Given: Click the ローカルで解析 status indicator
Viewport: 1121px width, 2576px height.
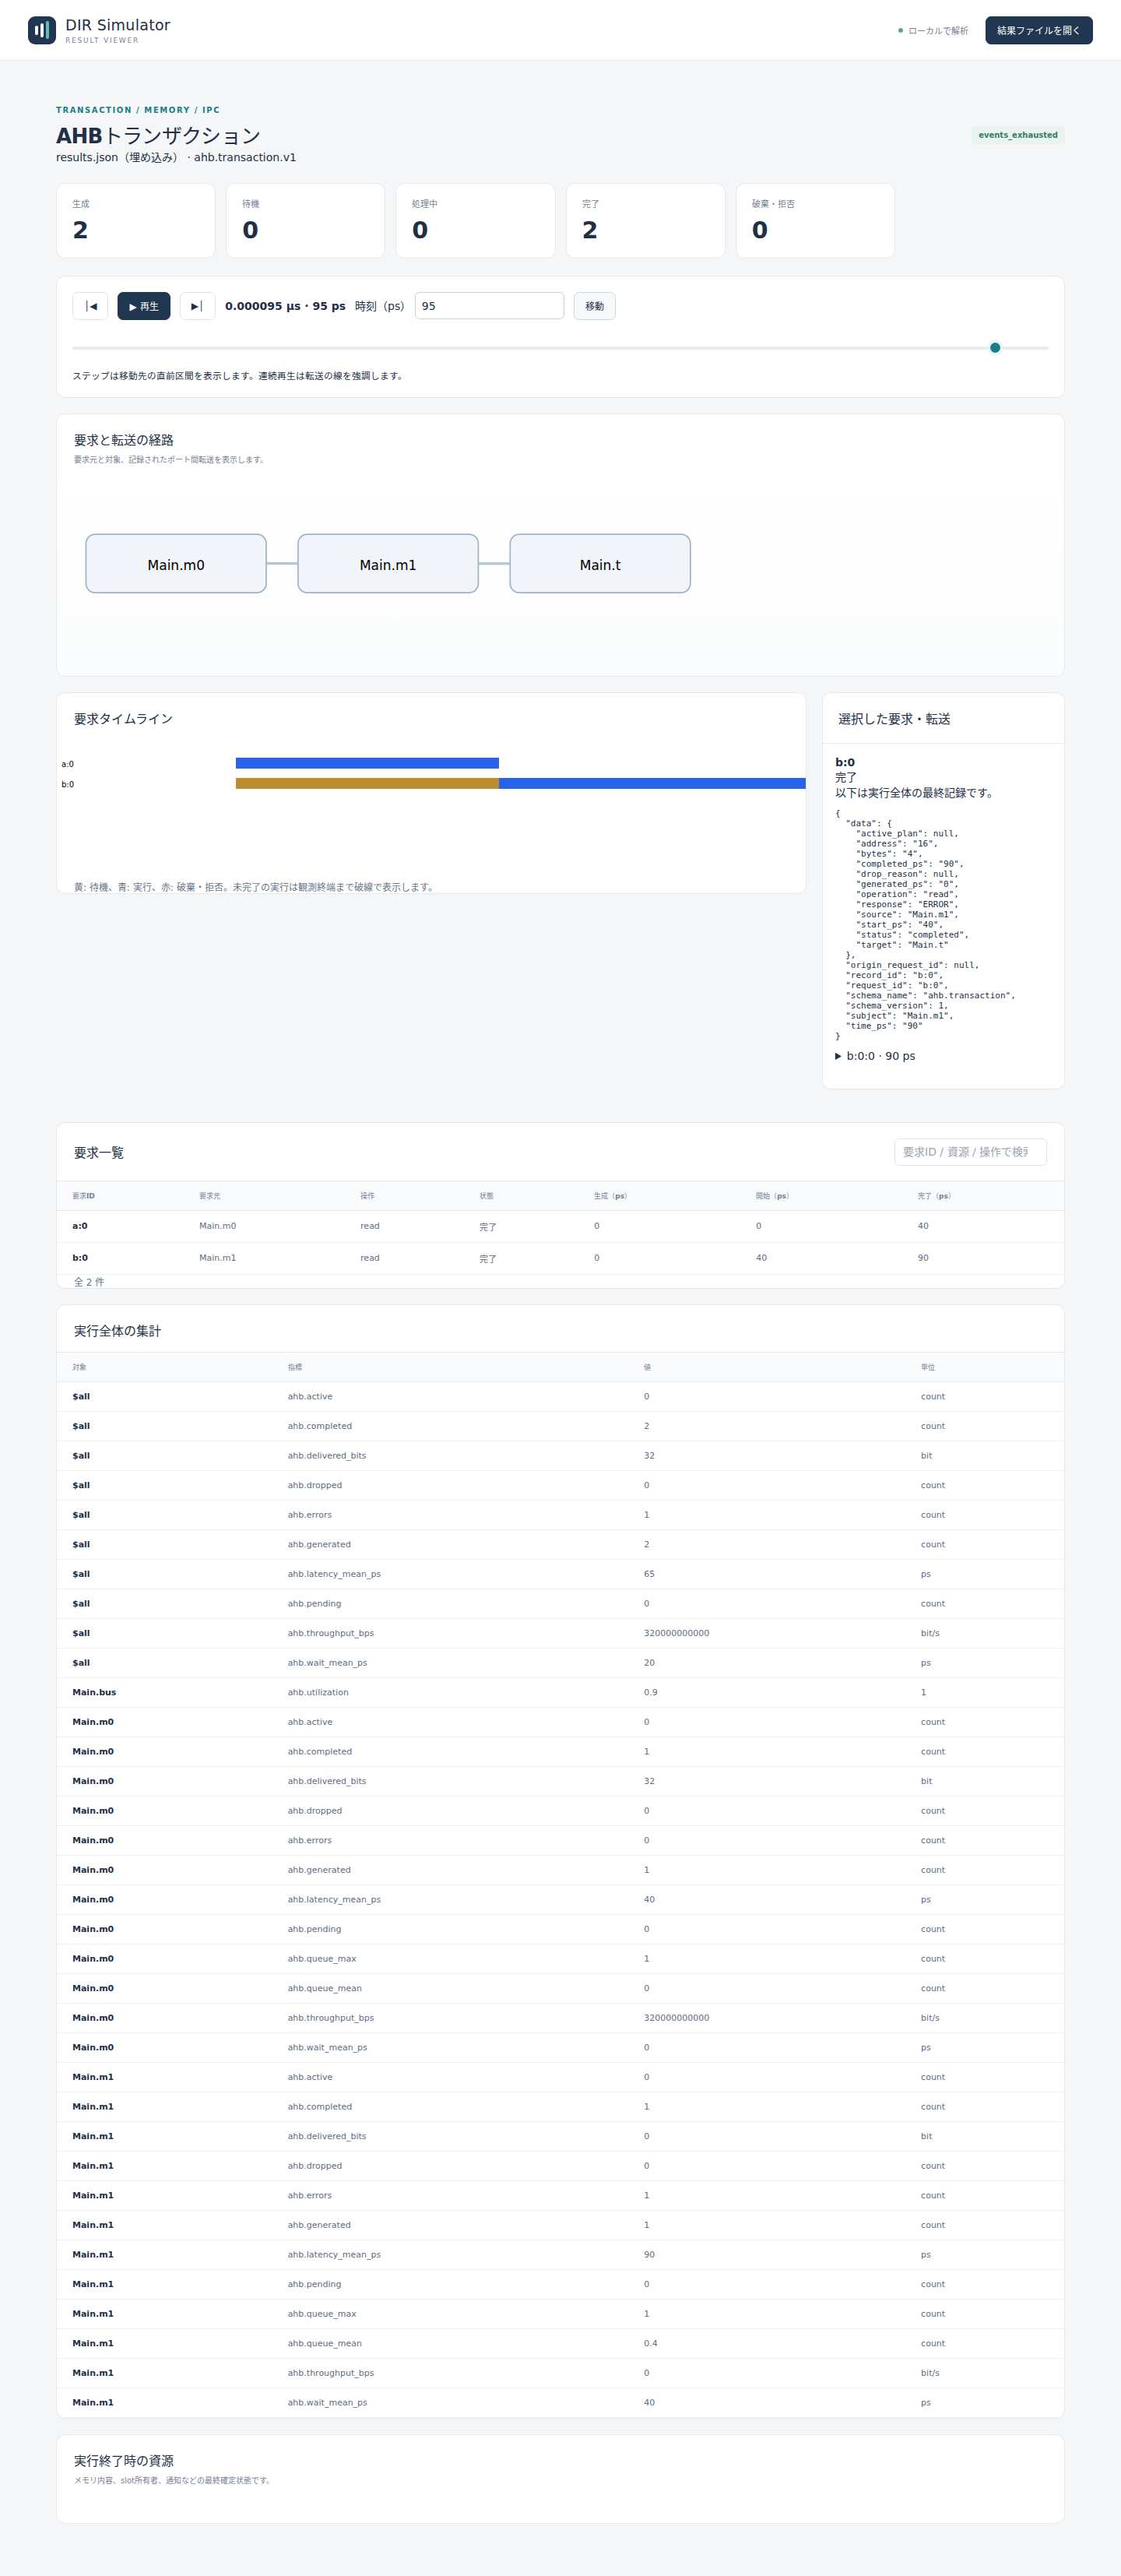Looking at the screenshot, I should 933,31.
